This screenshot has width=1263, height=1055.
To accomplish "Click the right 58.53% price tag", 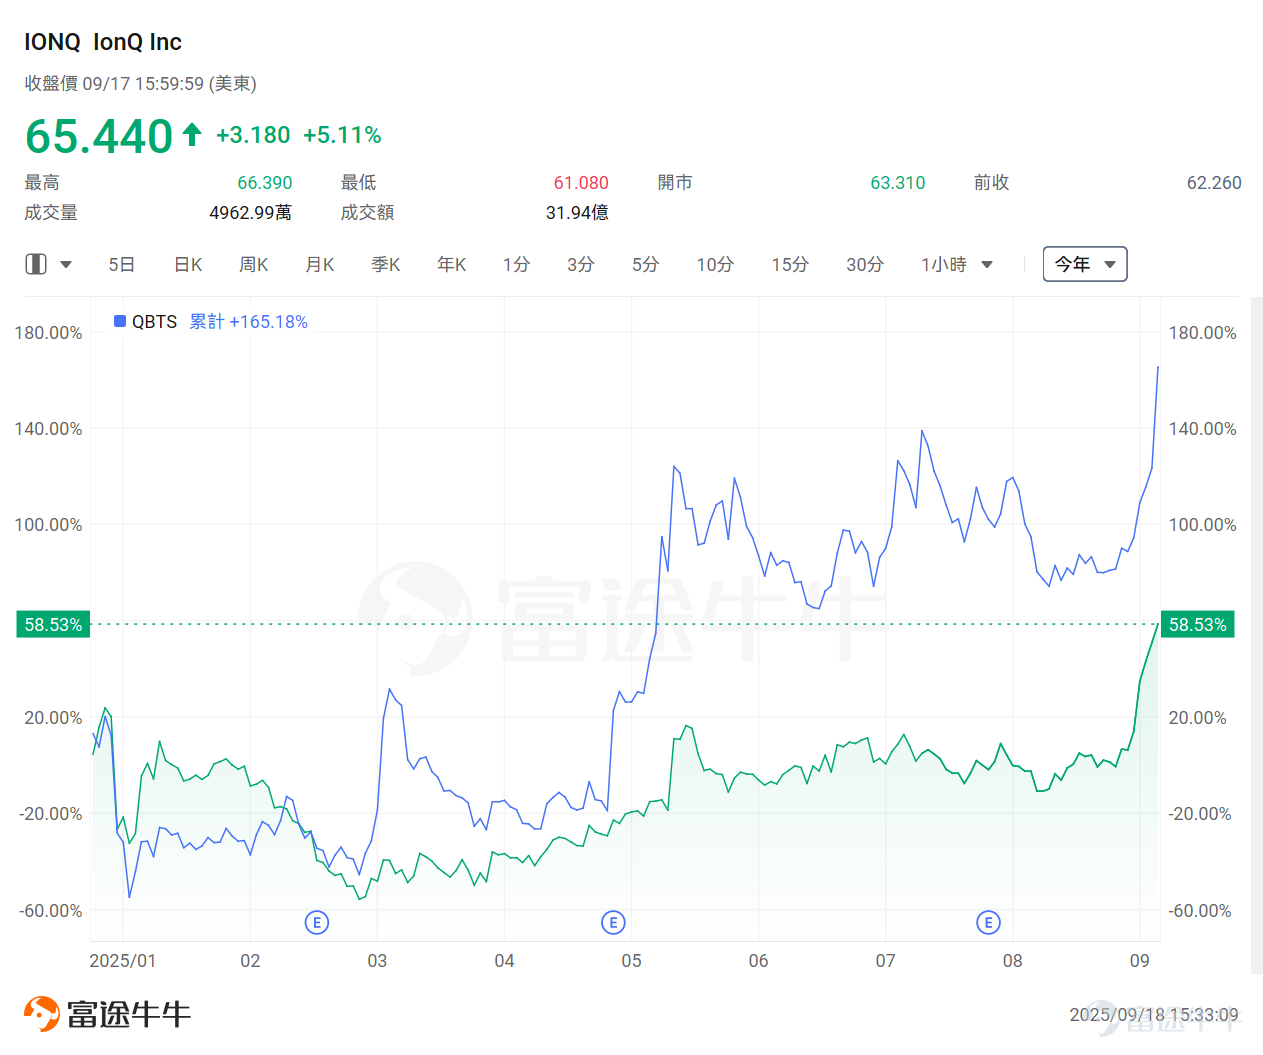I will (1197, 624).
